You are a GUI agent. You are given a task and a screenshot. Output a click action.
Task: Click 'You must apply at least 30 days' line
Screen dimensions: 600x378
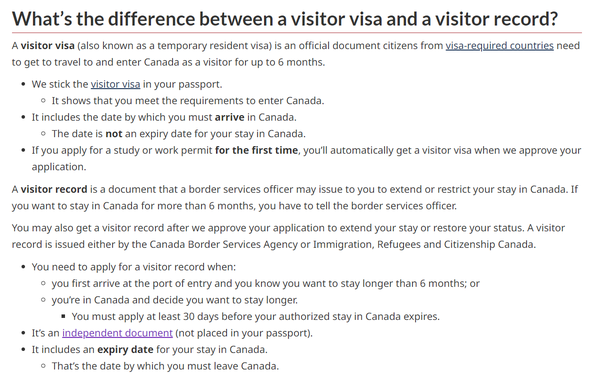tap(256, 316)
